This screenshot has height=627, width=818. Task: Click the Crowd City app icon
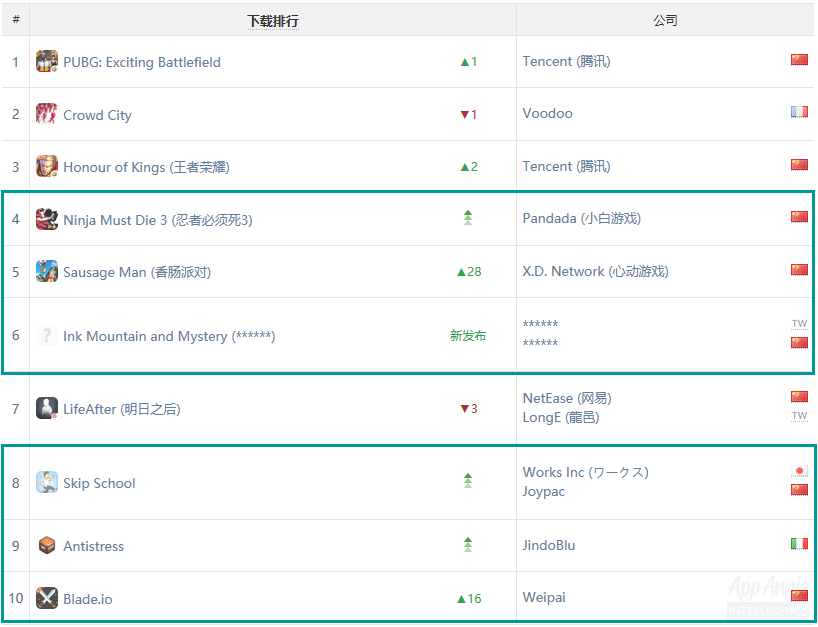click(x=46, y=114)
